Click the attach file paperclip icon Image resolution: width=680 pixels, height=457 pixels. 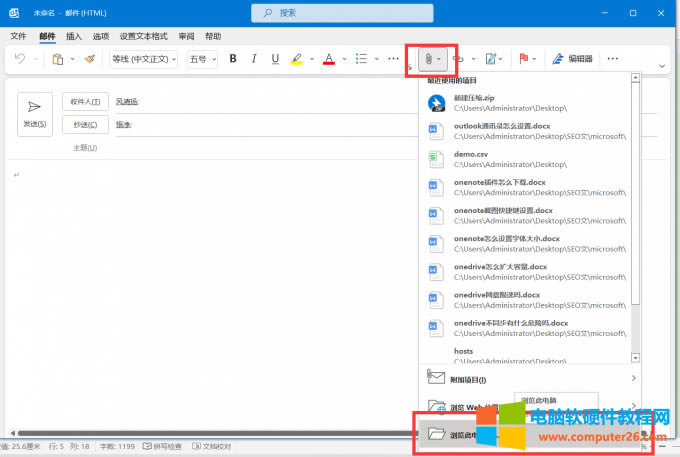click(x=426, y=59)
